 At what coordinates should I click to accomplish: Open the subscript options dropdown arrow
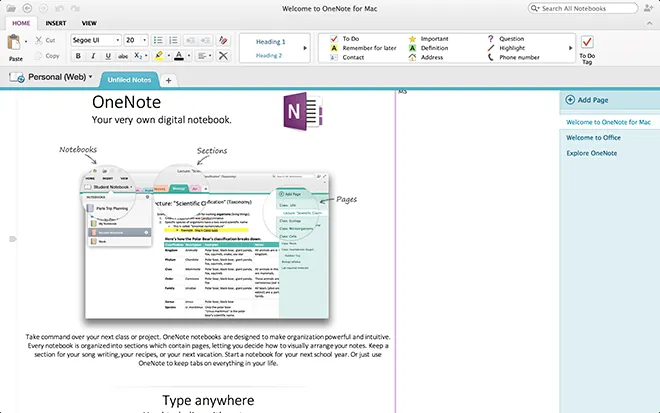click(146, 56)
